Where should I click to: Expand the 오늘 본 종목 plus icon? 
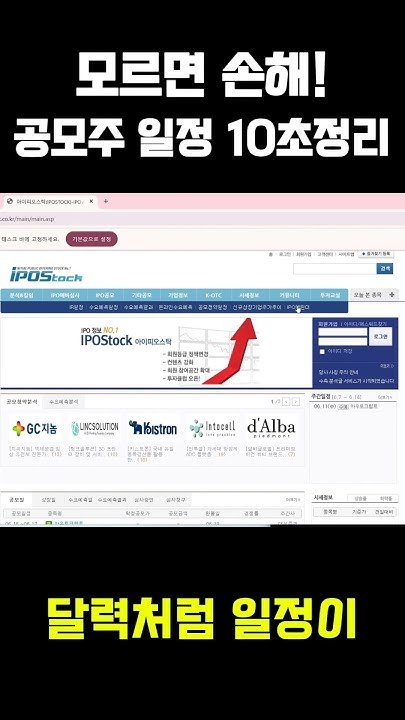[x=391, y=295]
